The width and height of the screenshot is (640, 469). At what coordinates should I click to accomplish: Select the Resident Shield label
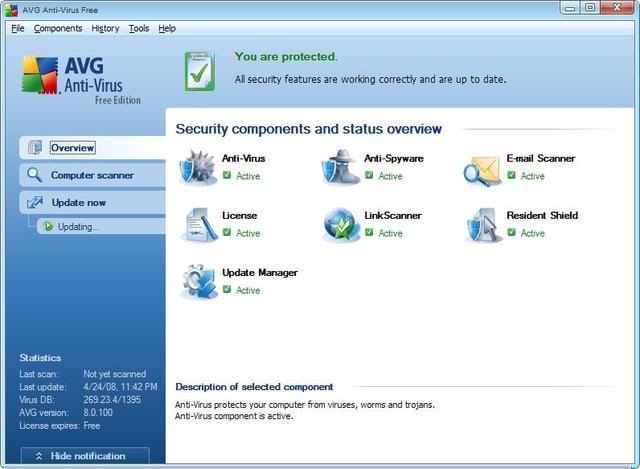(542, 216)
